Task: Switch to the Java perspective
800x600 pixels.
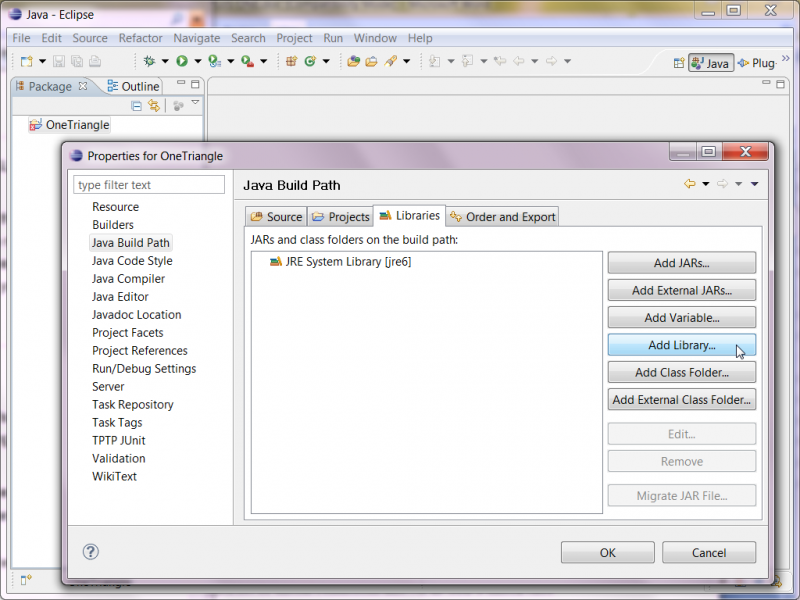Action: tap(711, 63)
